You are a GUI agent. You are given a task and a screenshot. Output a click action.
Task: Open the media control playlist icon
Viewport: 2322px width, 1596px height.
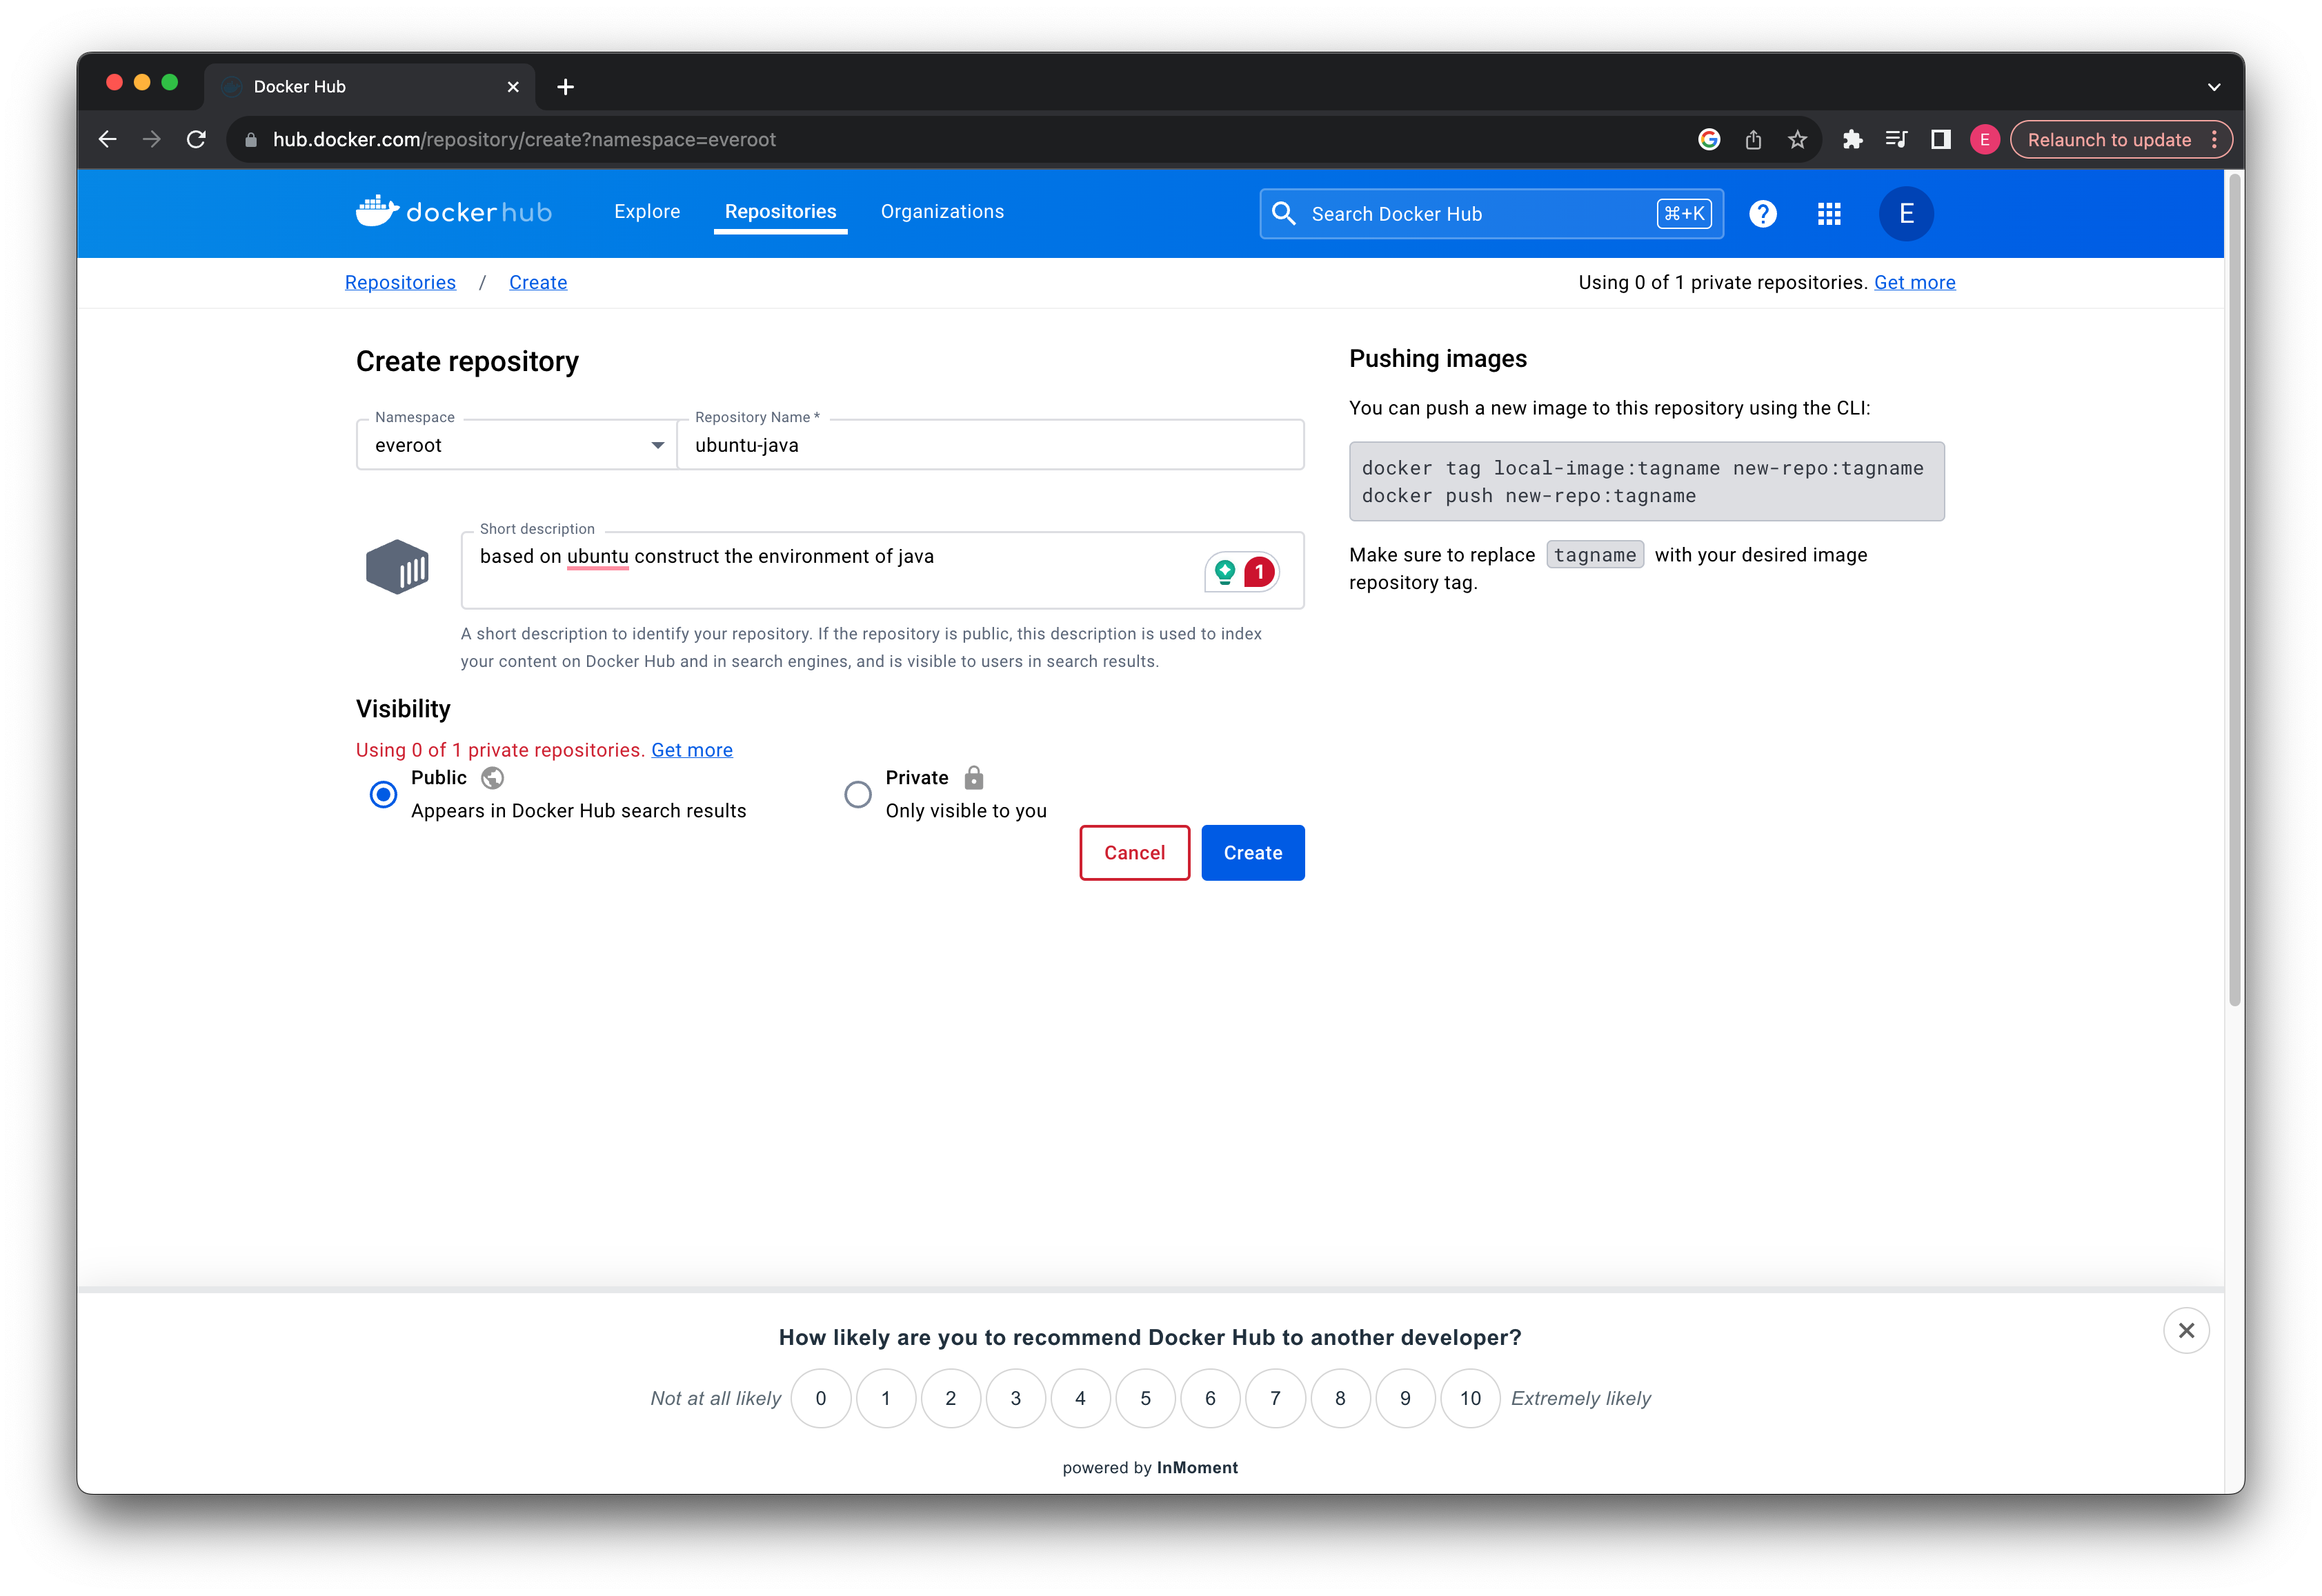[x=1895, y=139]
